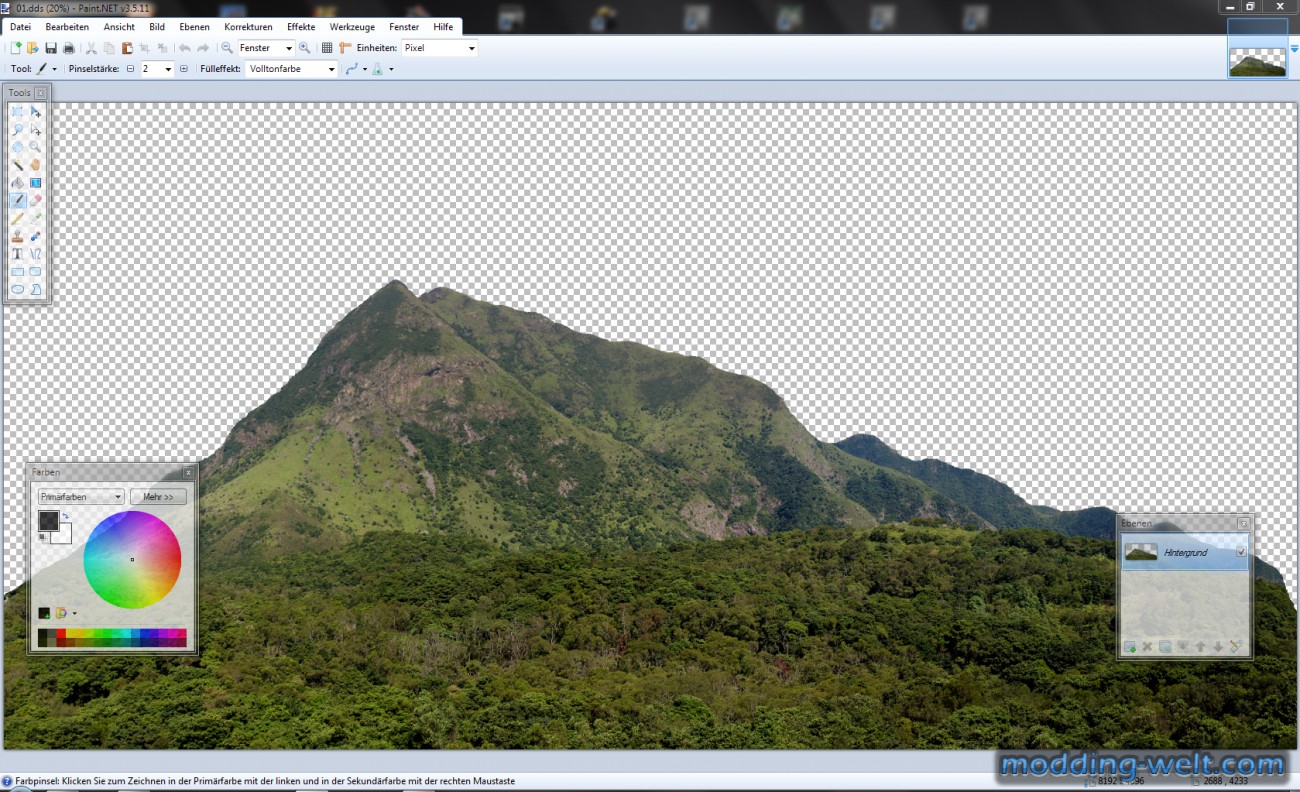
Task: Toggle visibility checkbox of Hintergrund layer
Action: 1241,552
